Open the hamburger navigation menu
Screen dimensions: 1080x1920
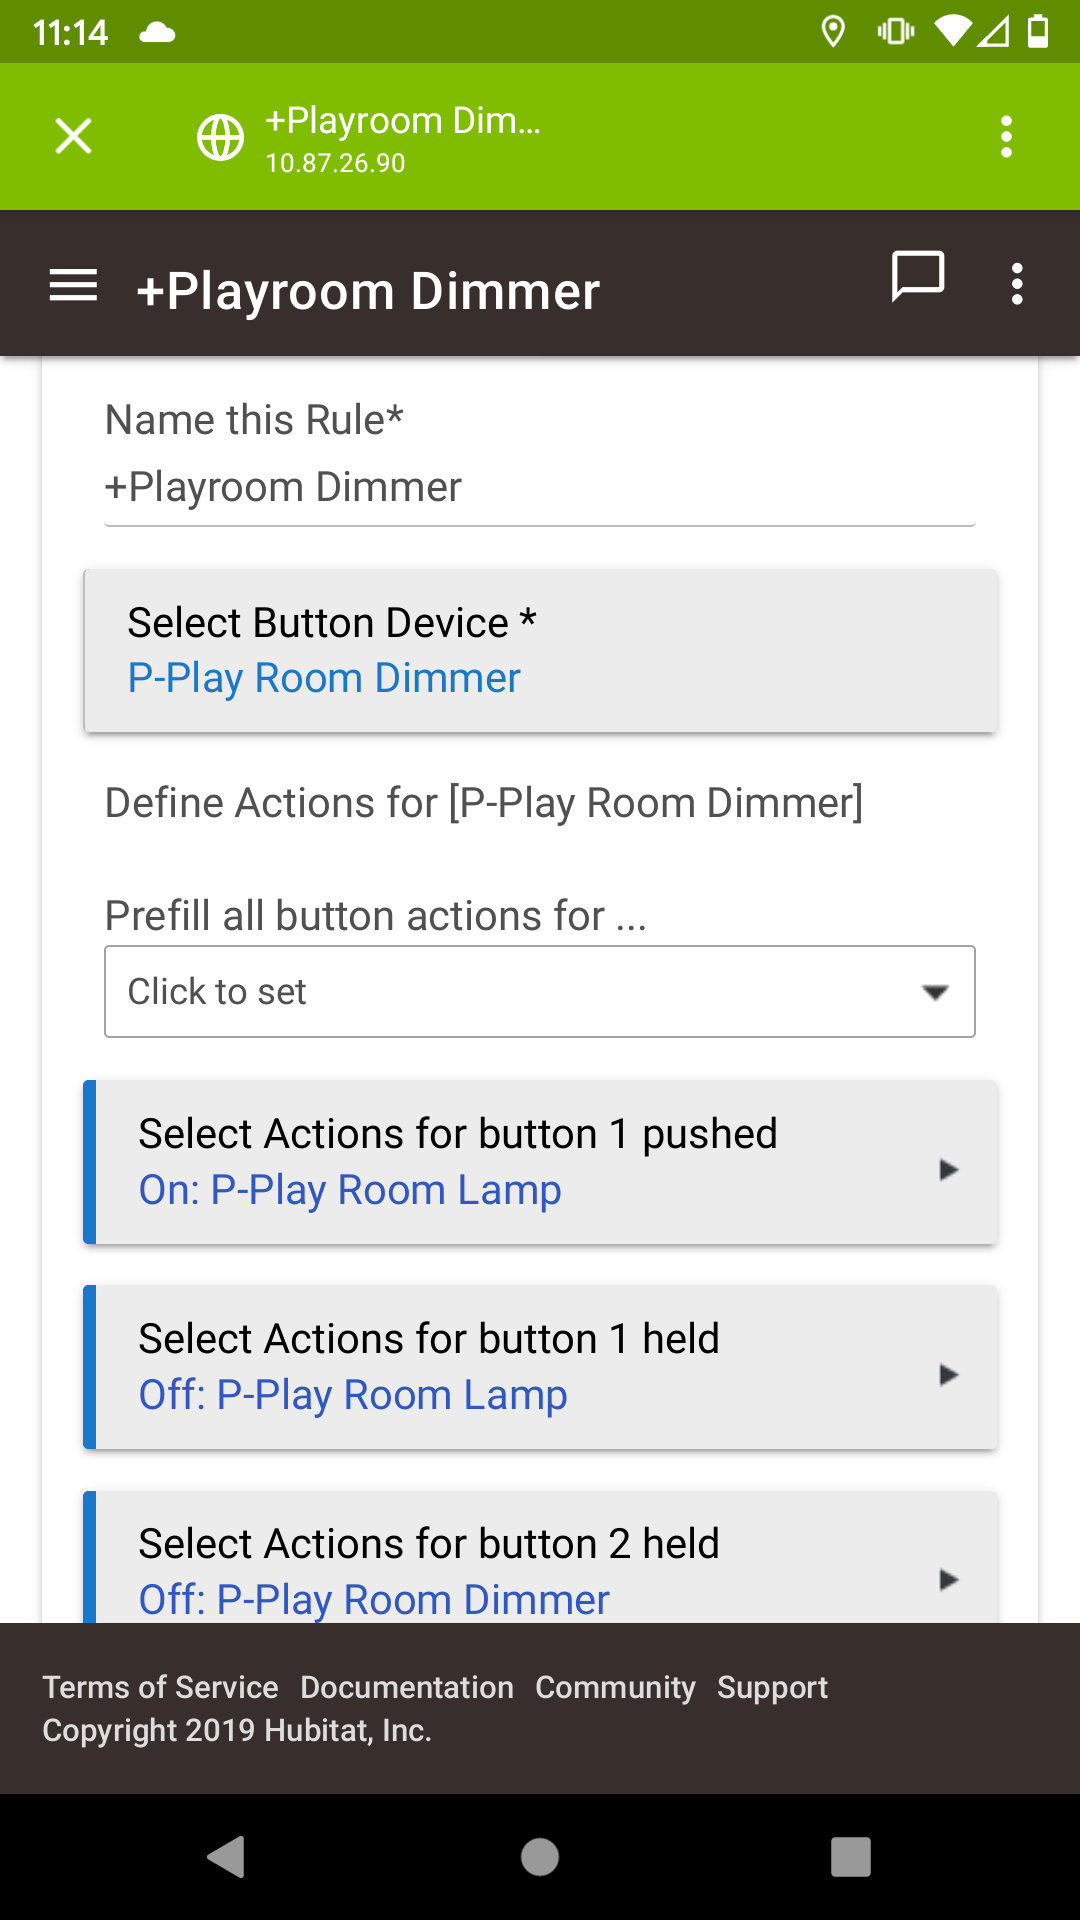[x=73, y=286]
